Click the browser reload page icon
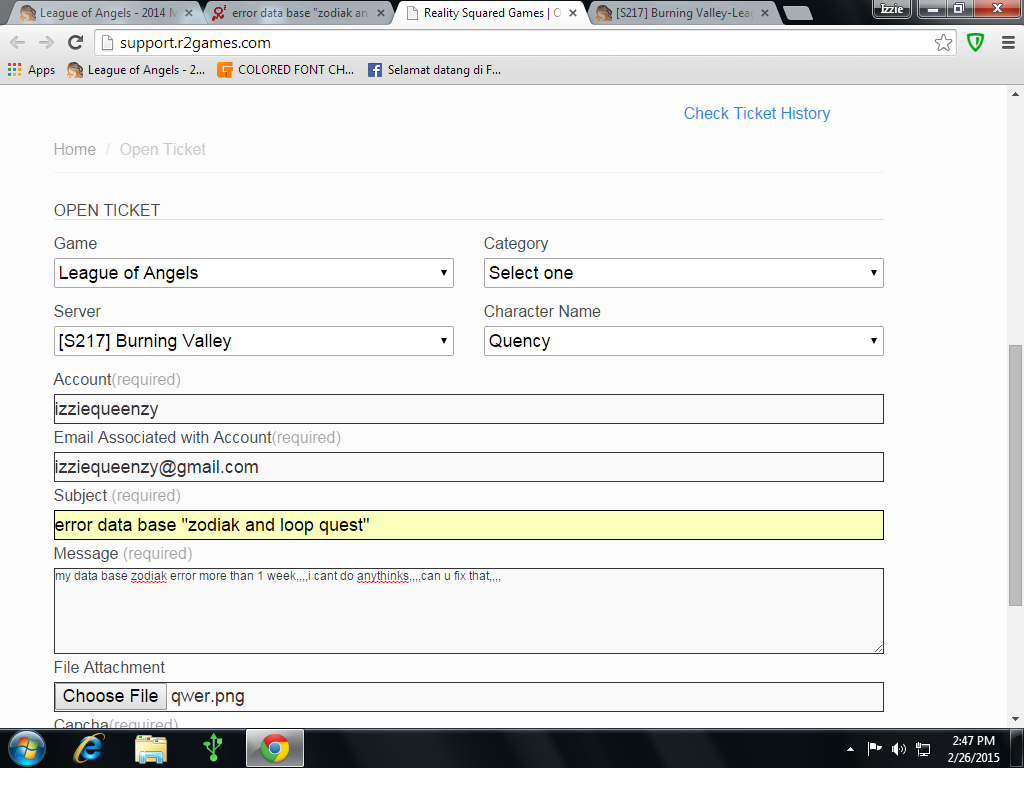 75,42
